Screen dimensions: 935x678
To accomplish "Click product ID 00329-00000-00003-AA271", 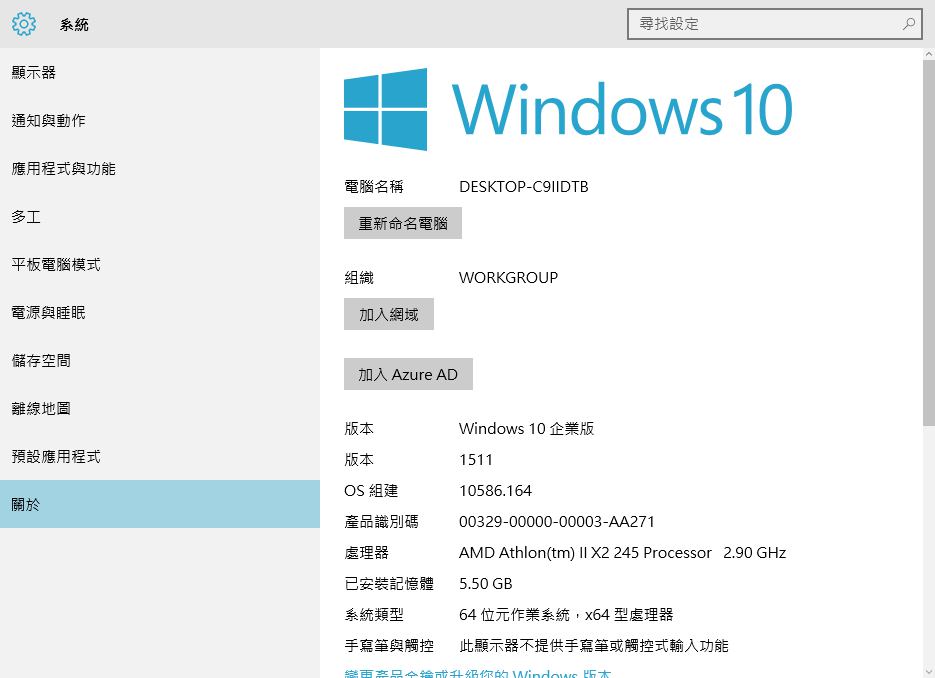I will [x=557, y=522].
